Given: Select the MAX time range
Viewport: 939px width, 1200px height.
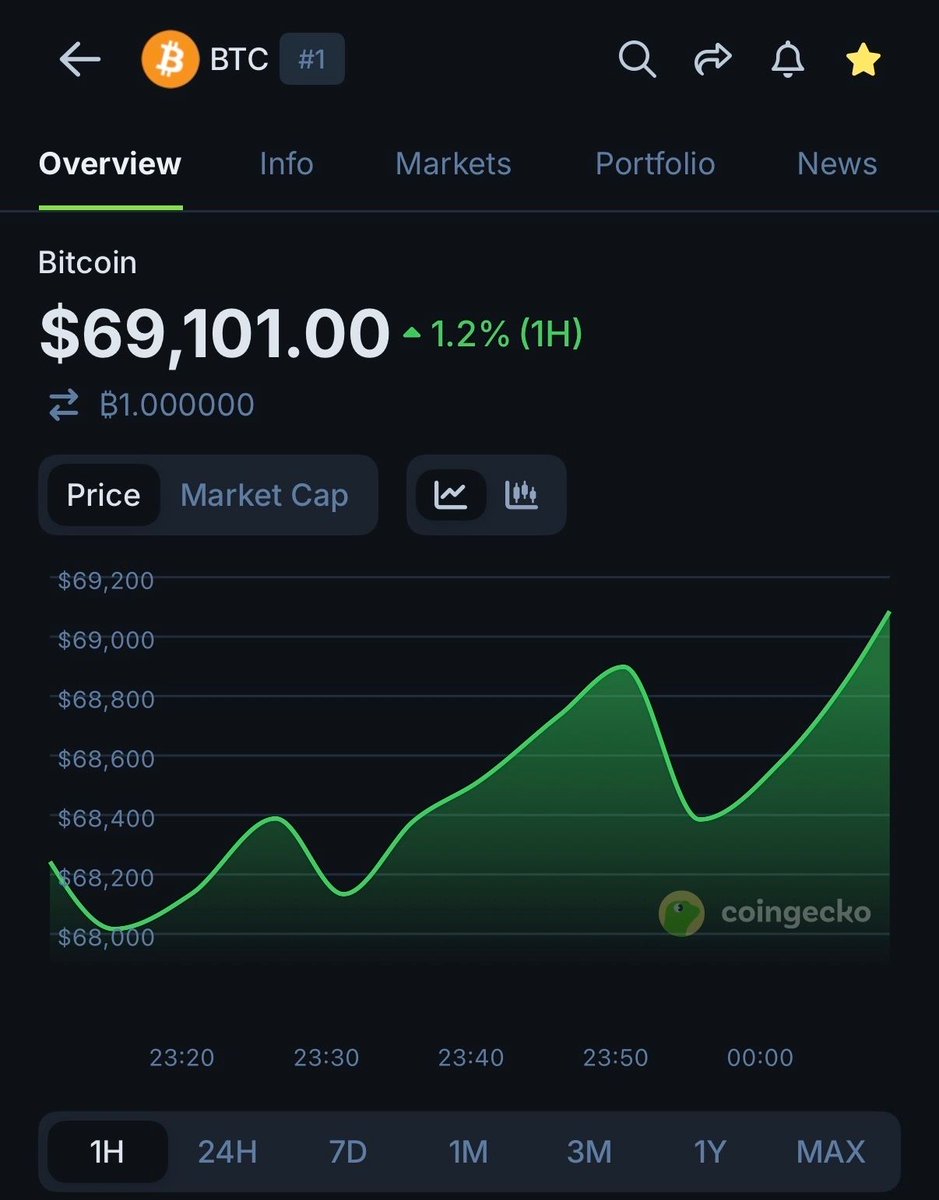Looking at the screenshot, I should [x=830, y=1152].
